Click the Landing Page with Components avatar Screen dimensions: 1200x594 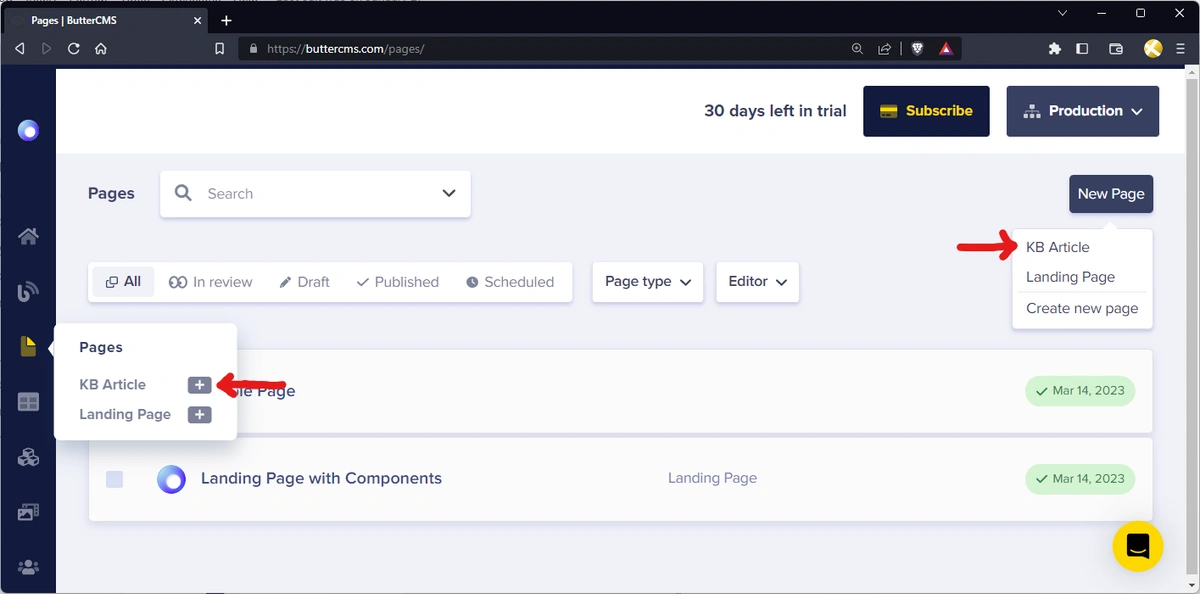(x=172, y=480)
